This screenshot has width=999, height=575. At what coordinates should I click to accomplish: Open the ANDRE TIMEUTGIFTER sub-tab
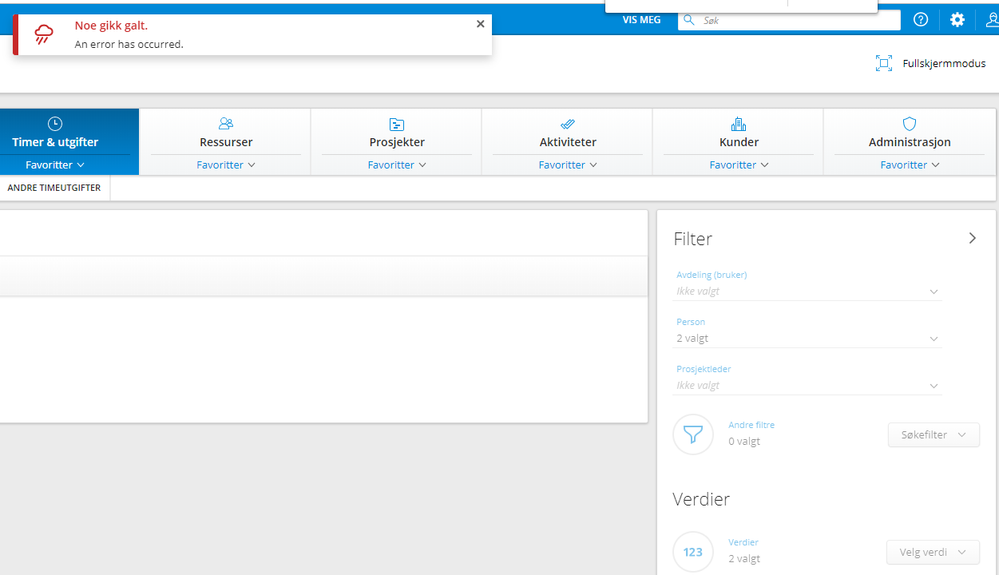(x=54, y=188)
